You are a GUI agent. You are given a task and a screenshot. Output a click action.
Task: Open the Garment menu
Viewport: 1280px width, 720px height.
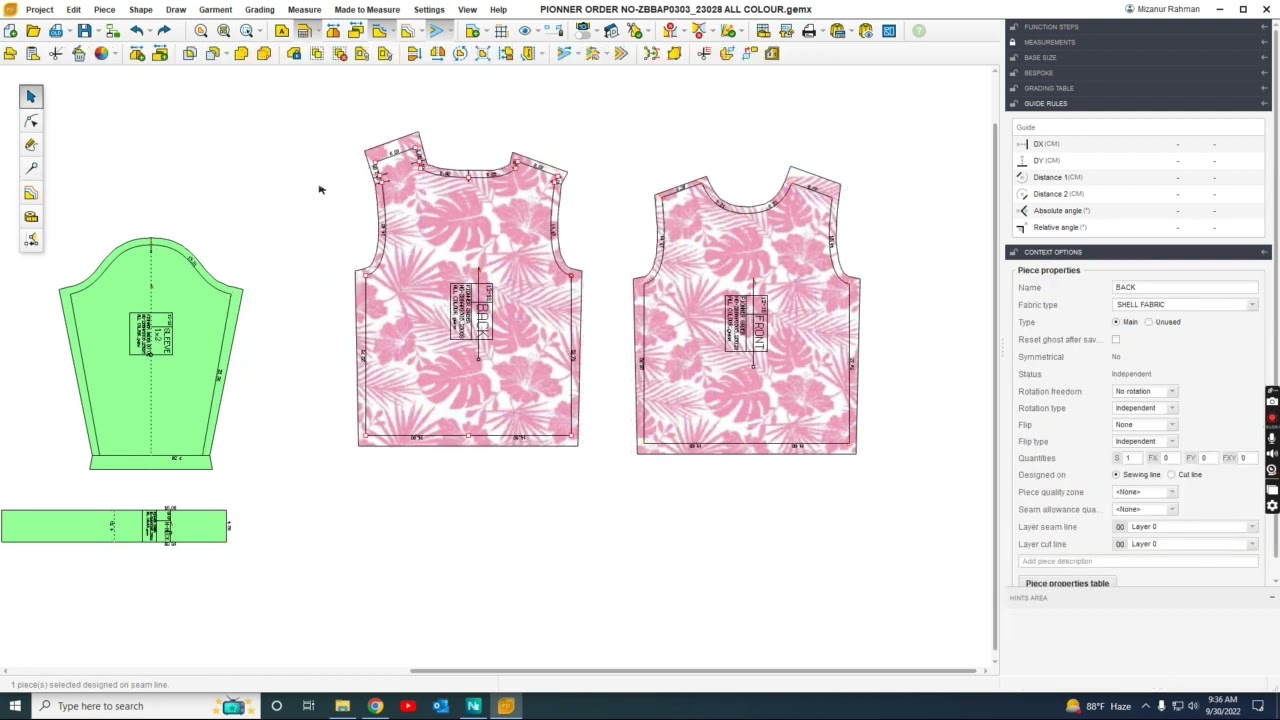[215, 9]
